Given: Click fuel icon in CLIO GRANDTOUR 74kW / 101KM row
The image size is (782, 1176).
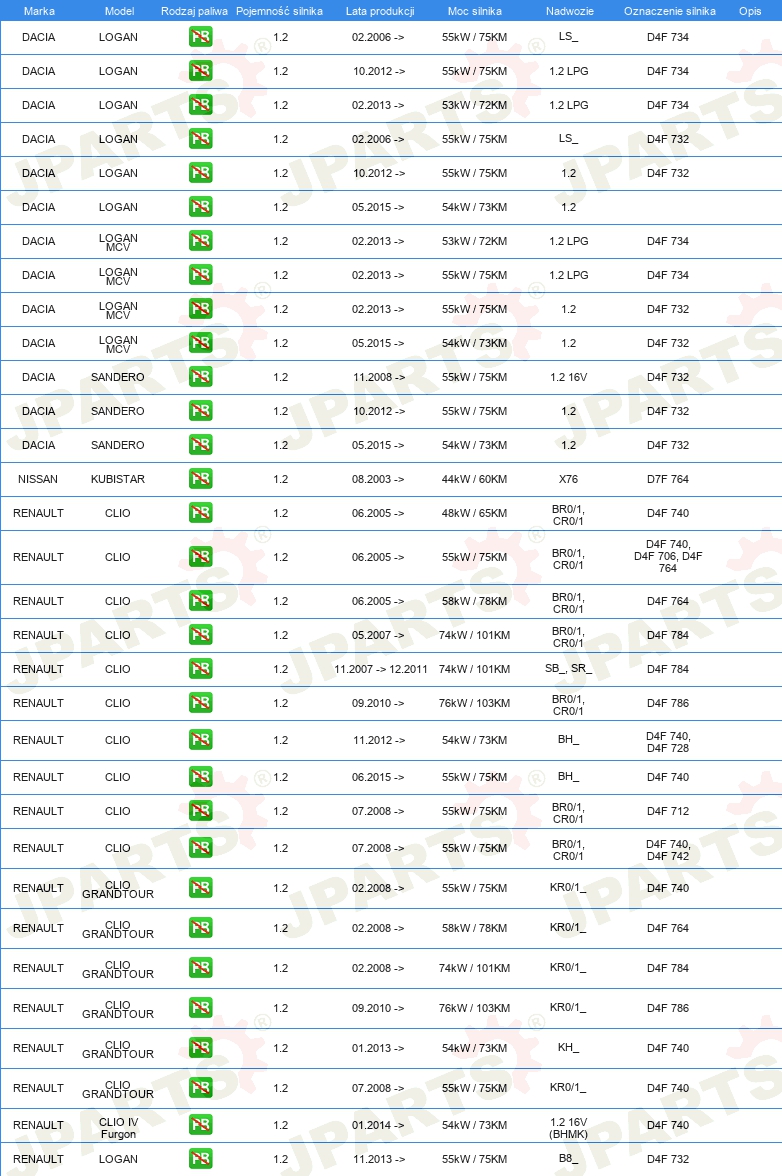Looking at the screenshot, I should 200,968.
